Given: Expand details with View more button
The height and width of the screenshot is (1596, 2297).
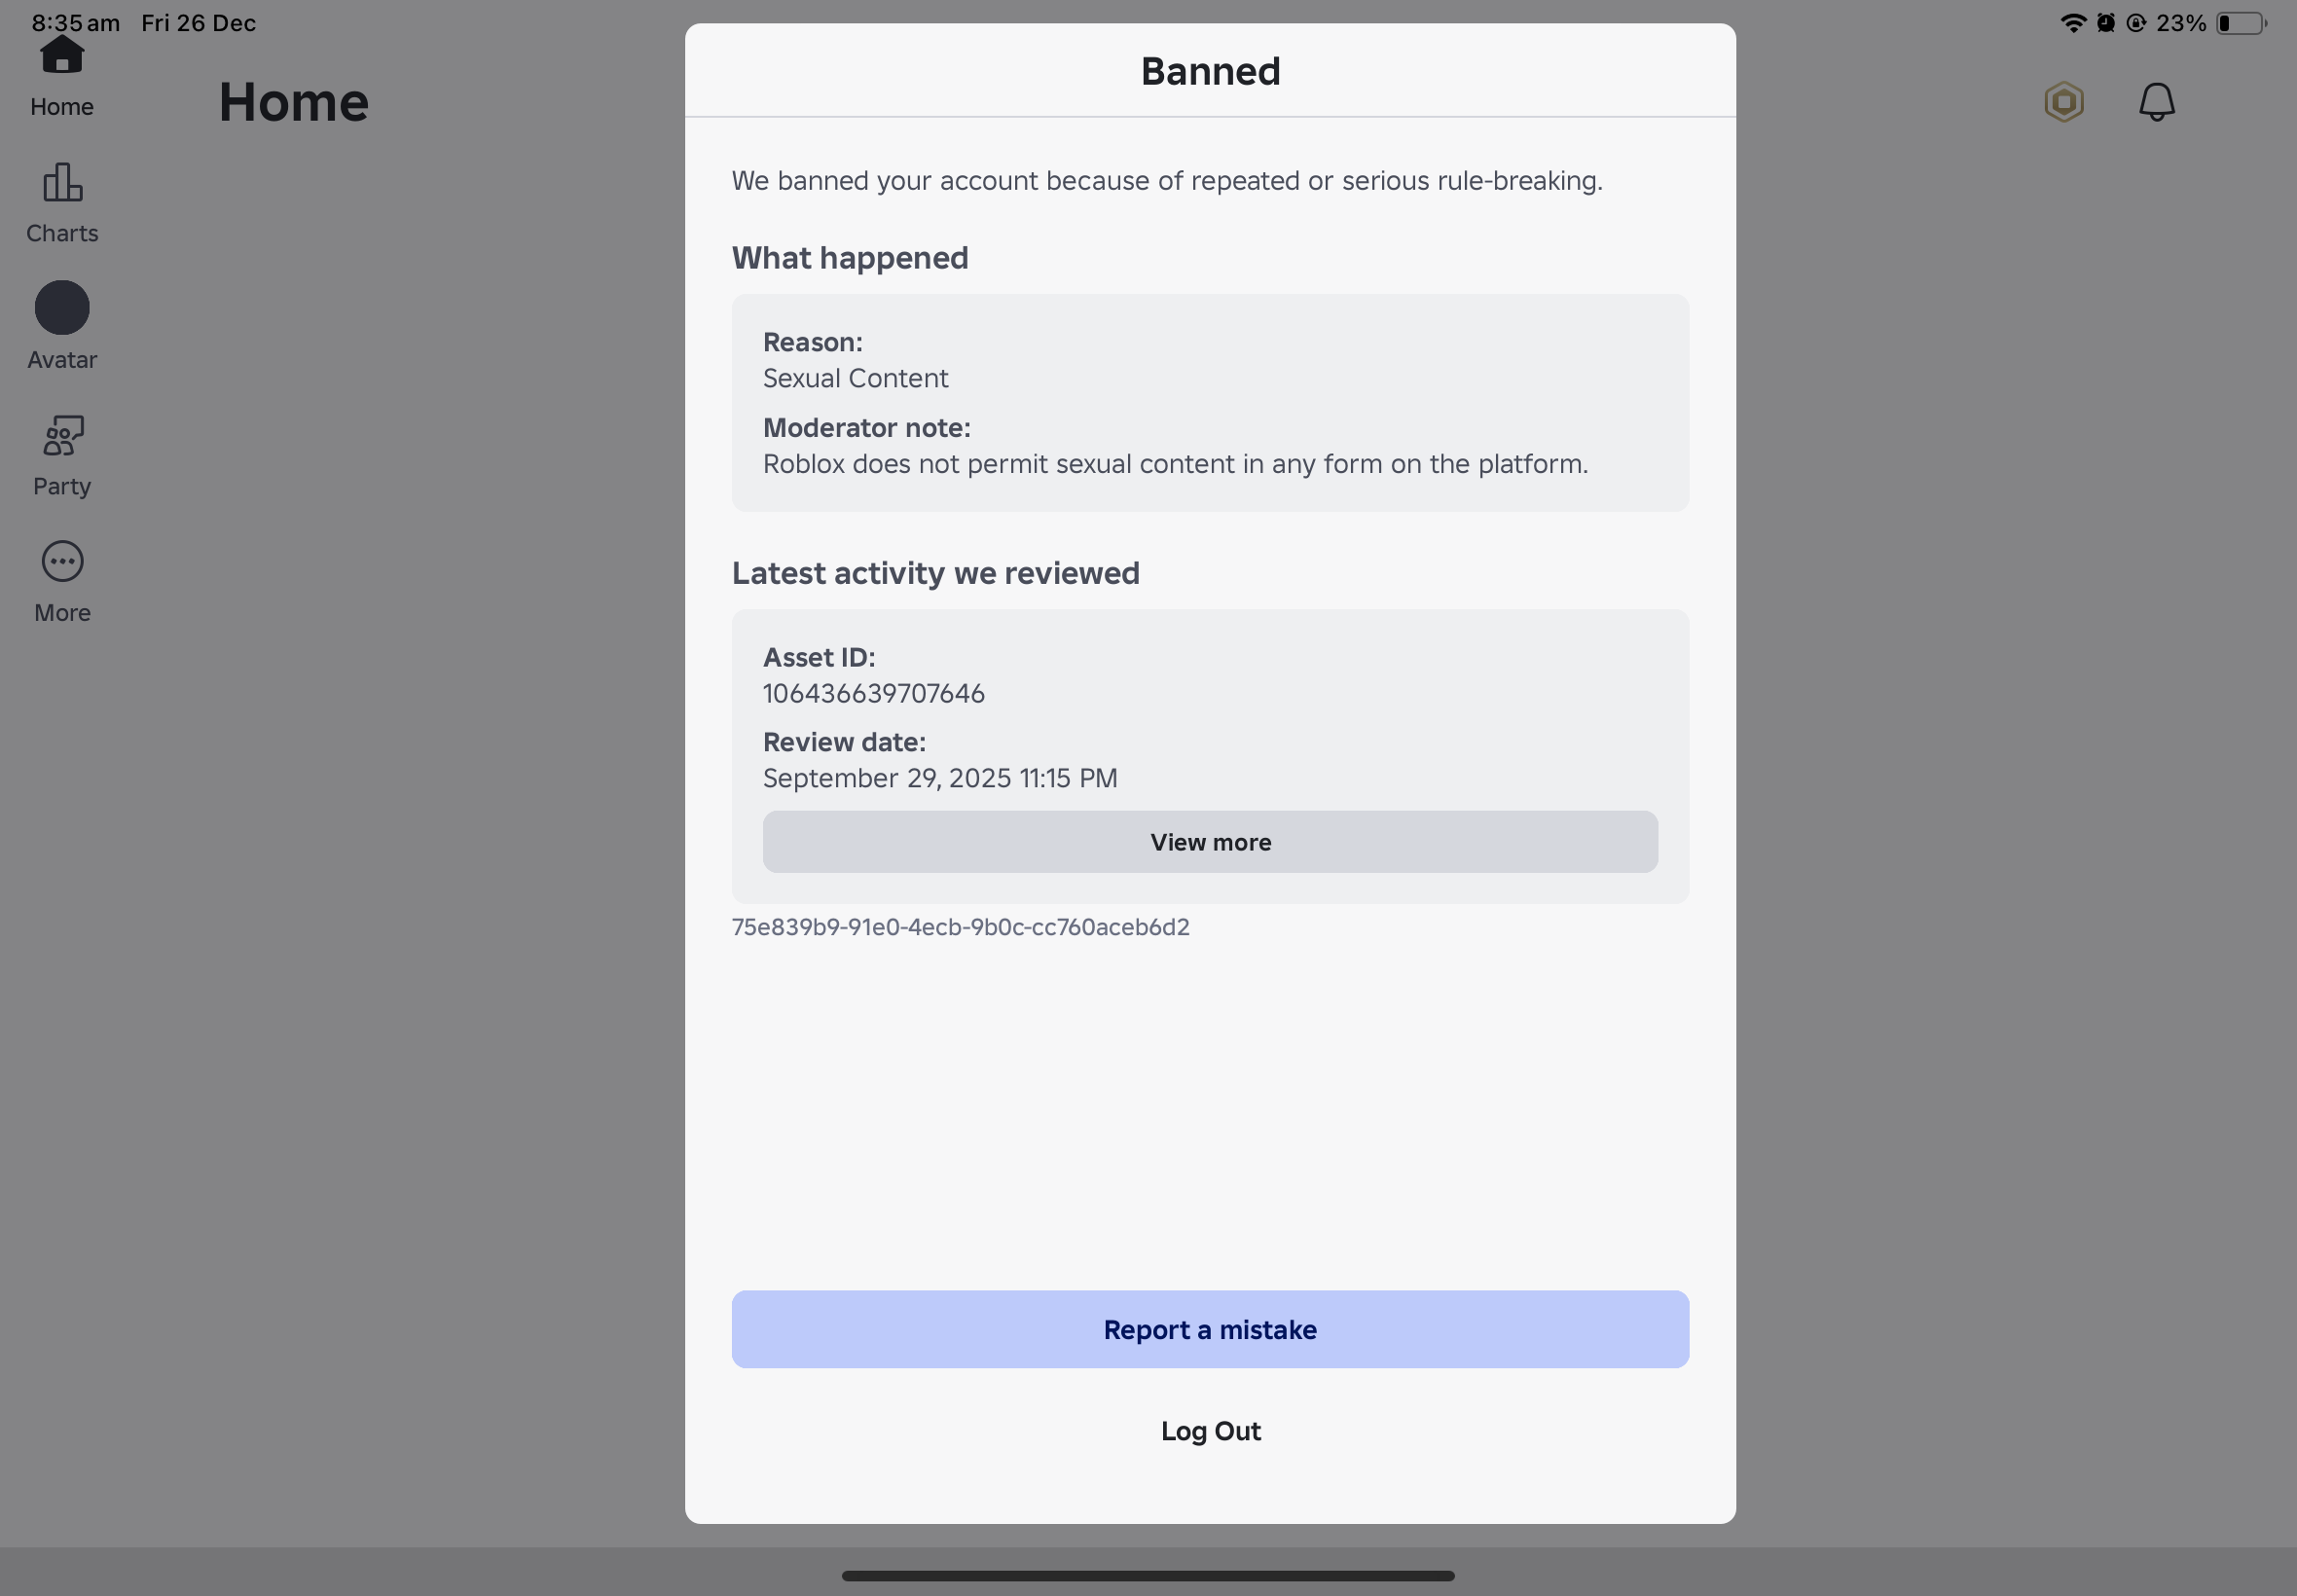Looking at the screenshot, I should click(1209, 842).
